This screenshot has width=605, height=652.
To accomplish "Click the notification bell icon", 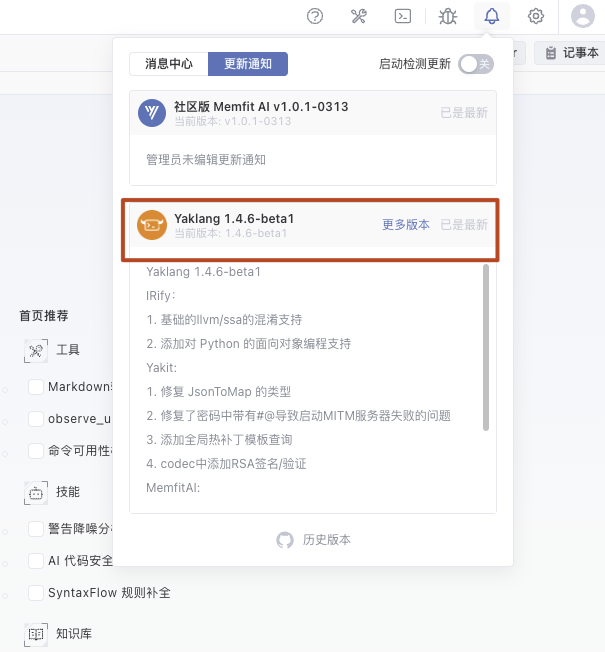I will [491, 16].
